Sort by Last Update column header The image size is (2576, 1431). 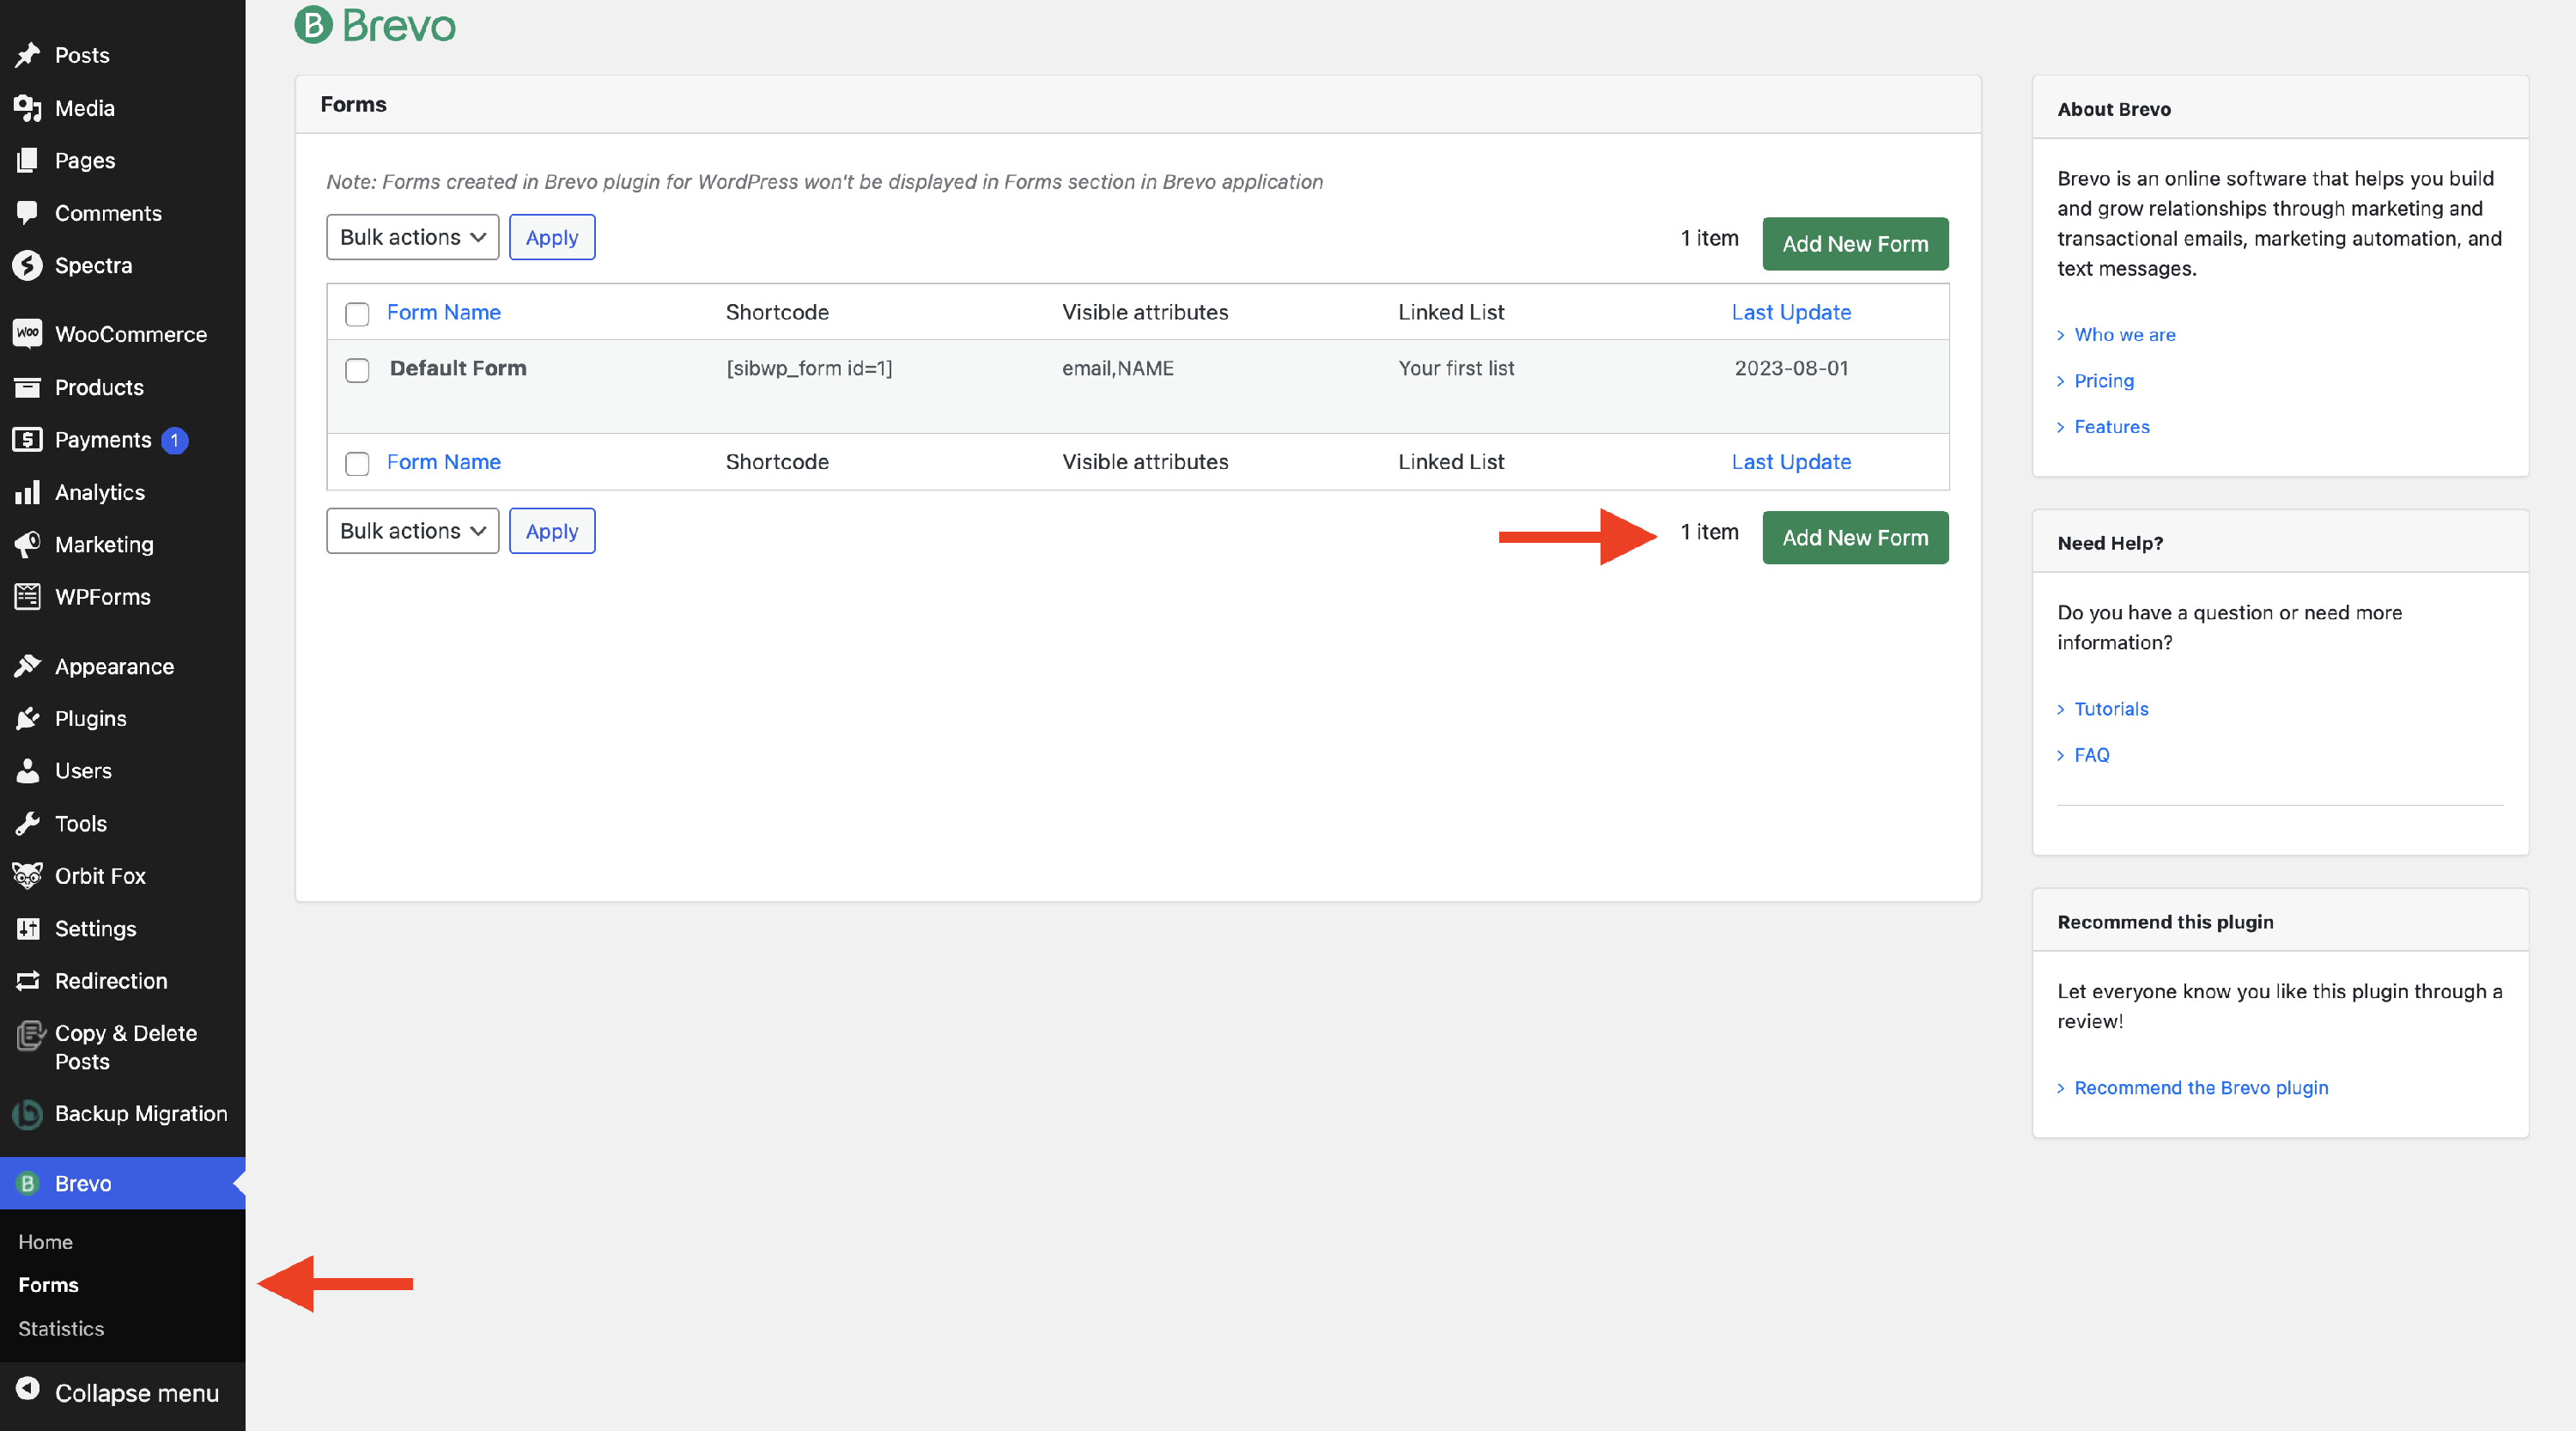(1790, 312)
